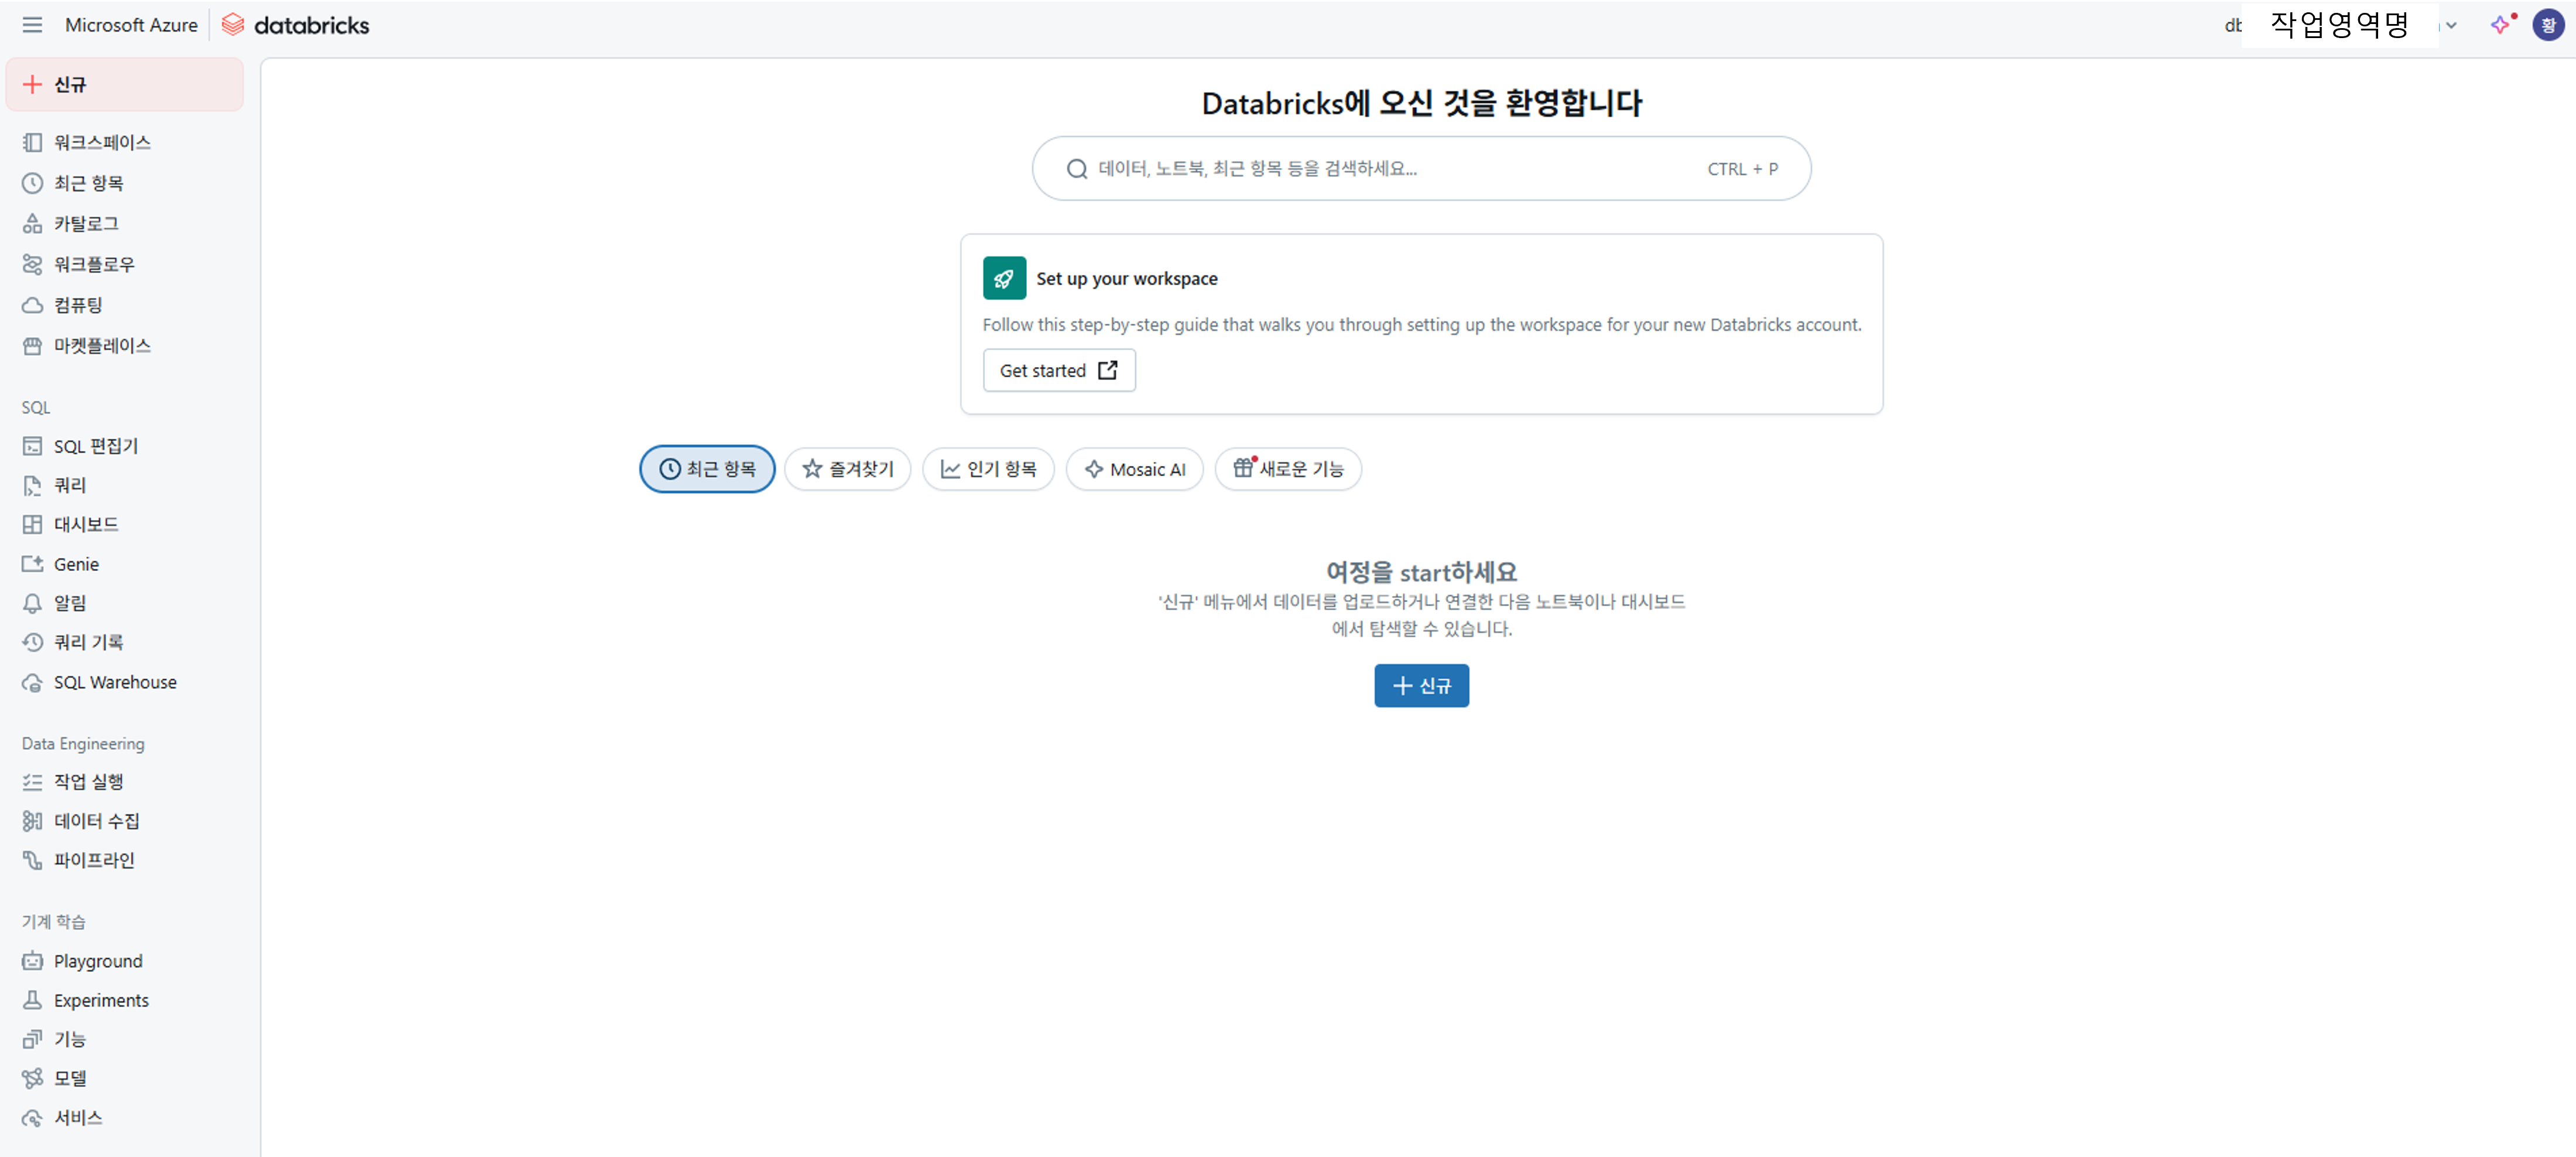
Task: Open 데이터 수집 in sidebar
Action: pos(125,821)
